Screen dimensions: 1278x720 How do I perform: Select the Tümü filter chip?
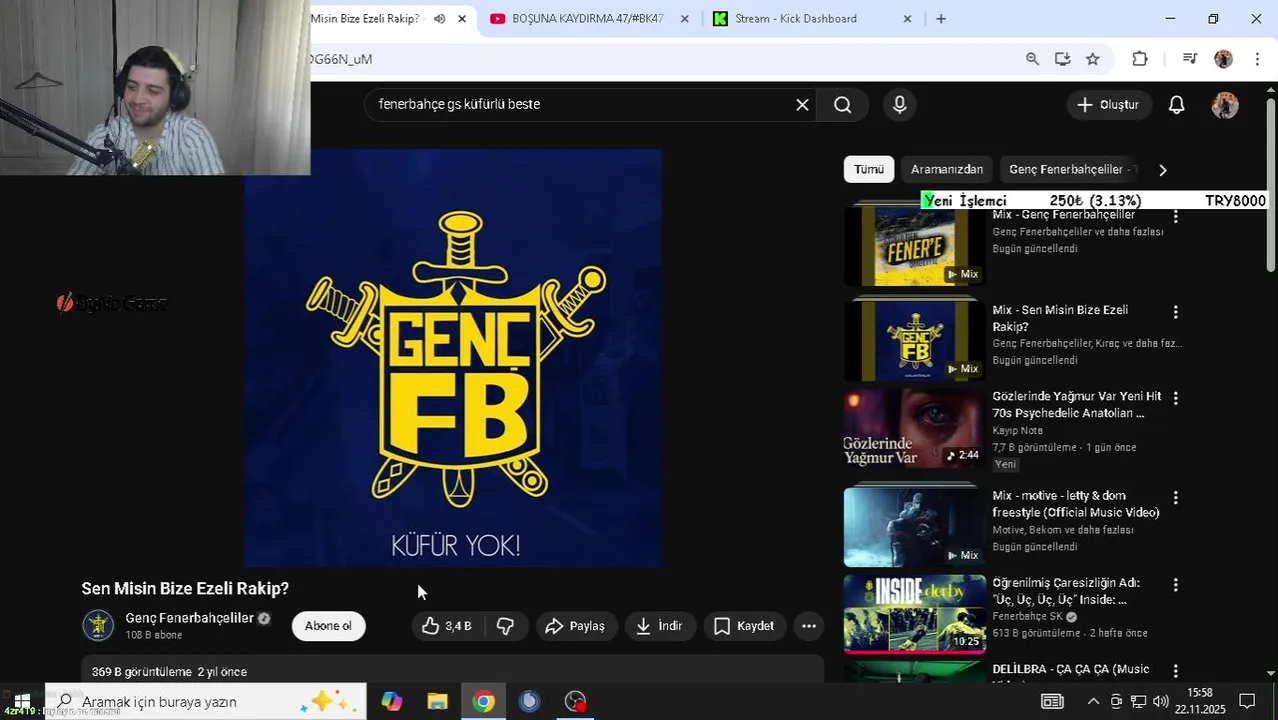point(869,170)
